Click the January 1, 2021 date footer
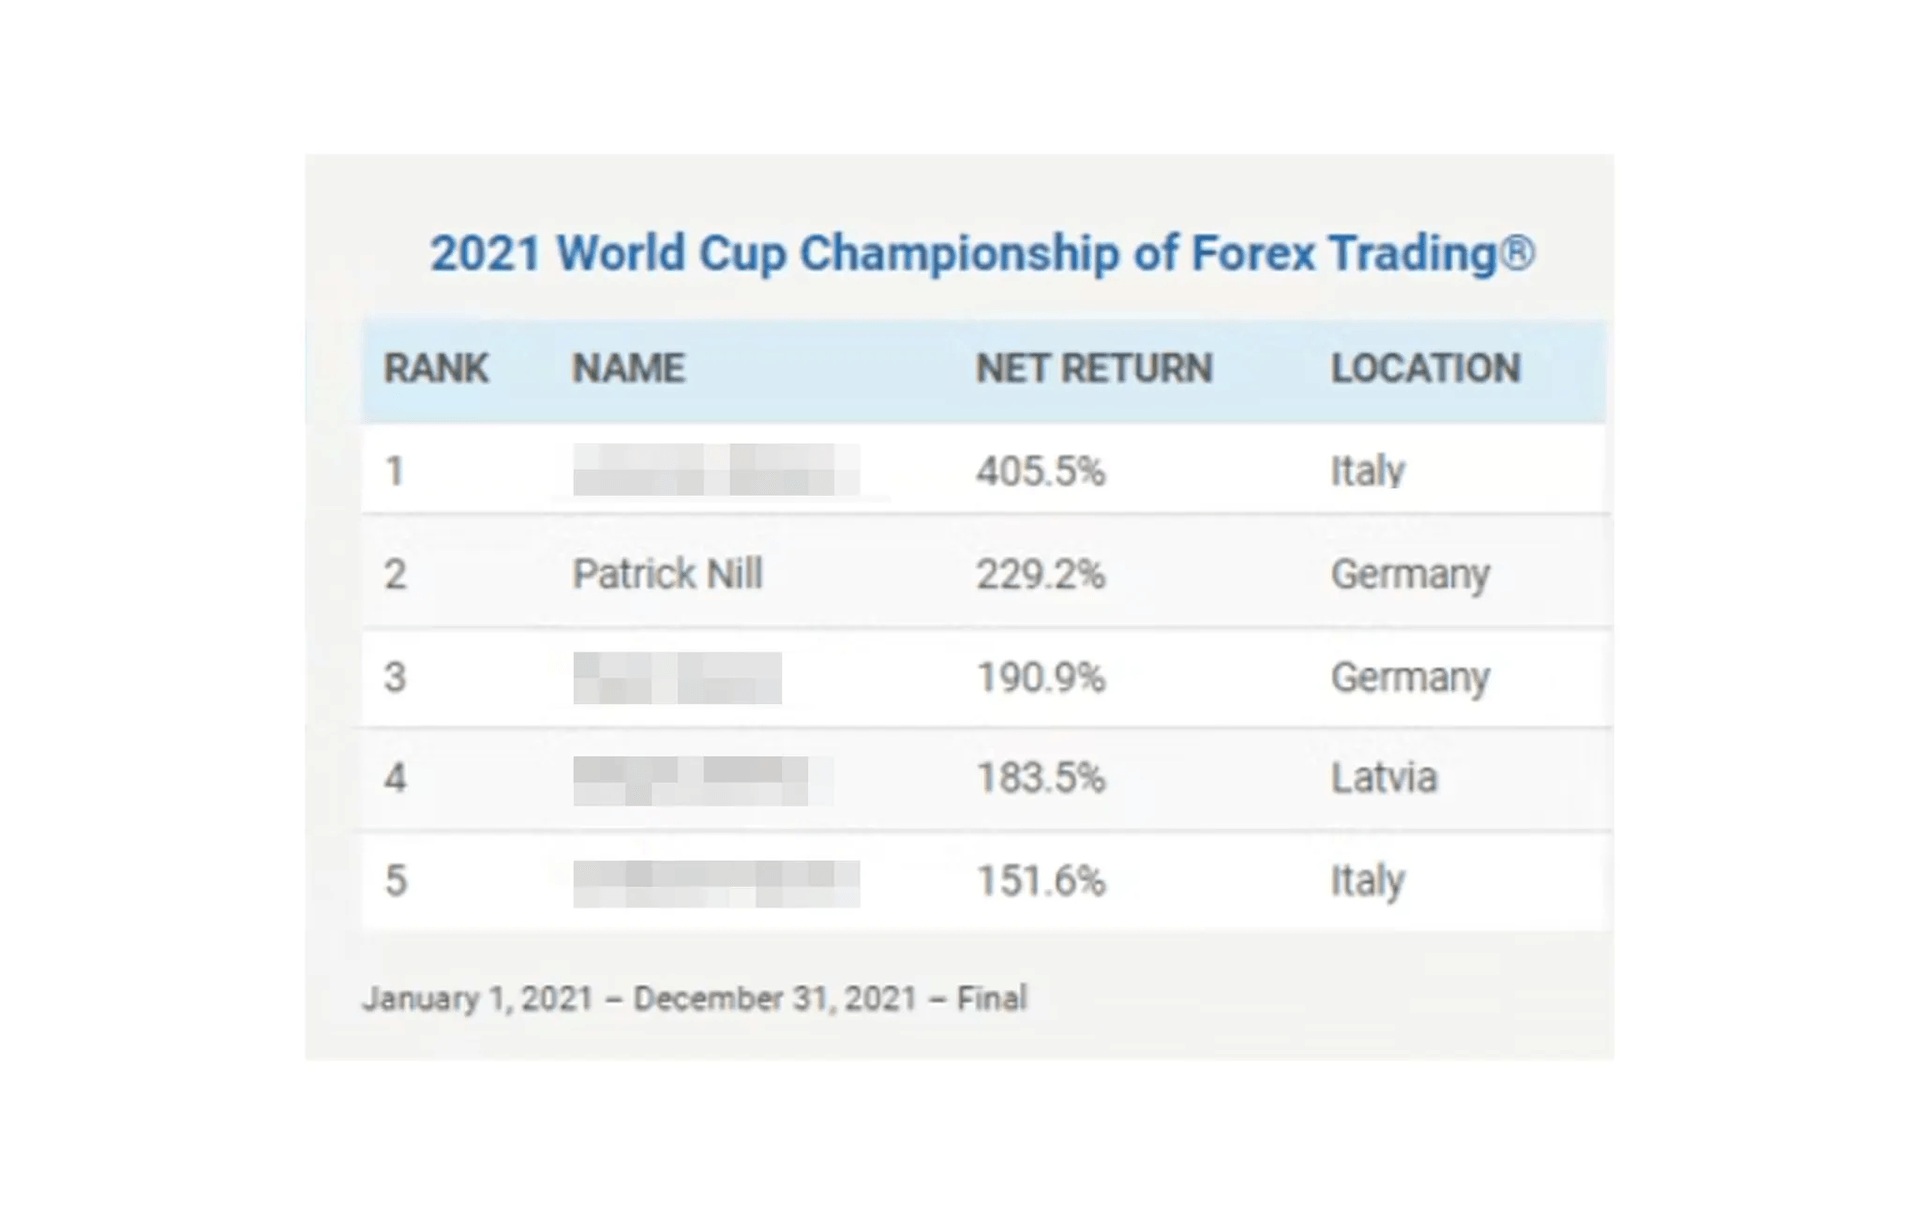 tap(694, 998)
